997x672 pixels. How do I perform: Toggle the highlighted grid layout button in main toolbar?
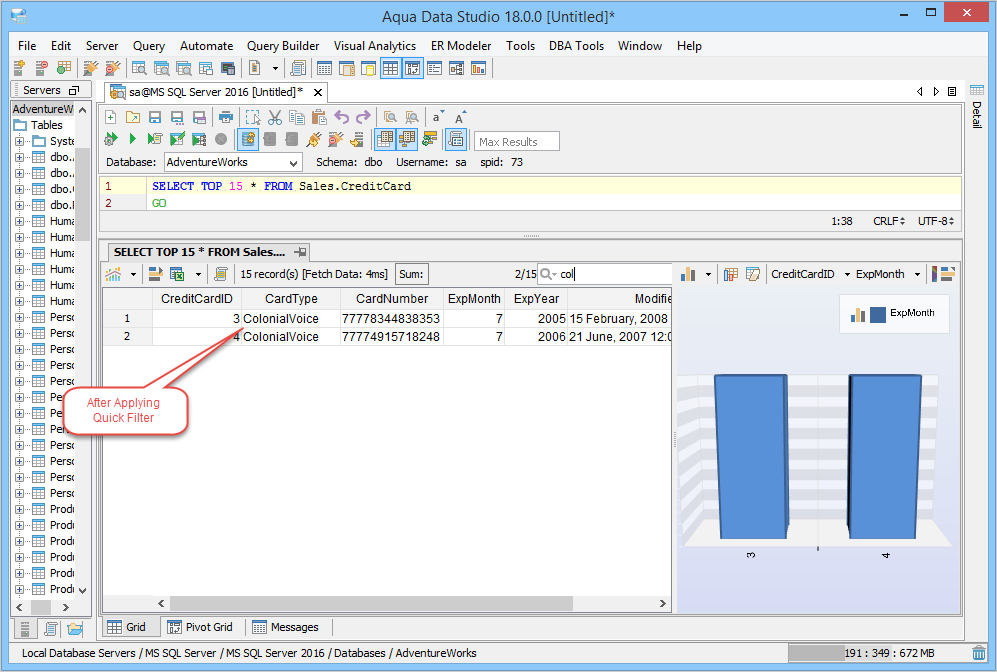click(x=390, y=68)
